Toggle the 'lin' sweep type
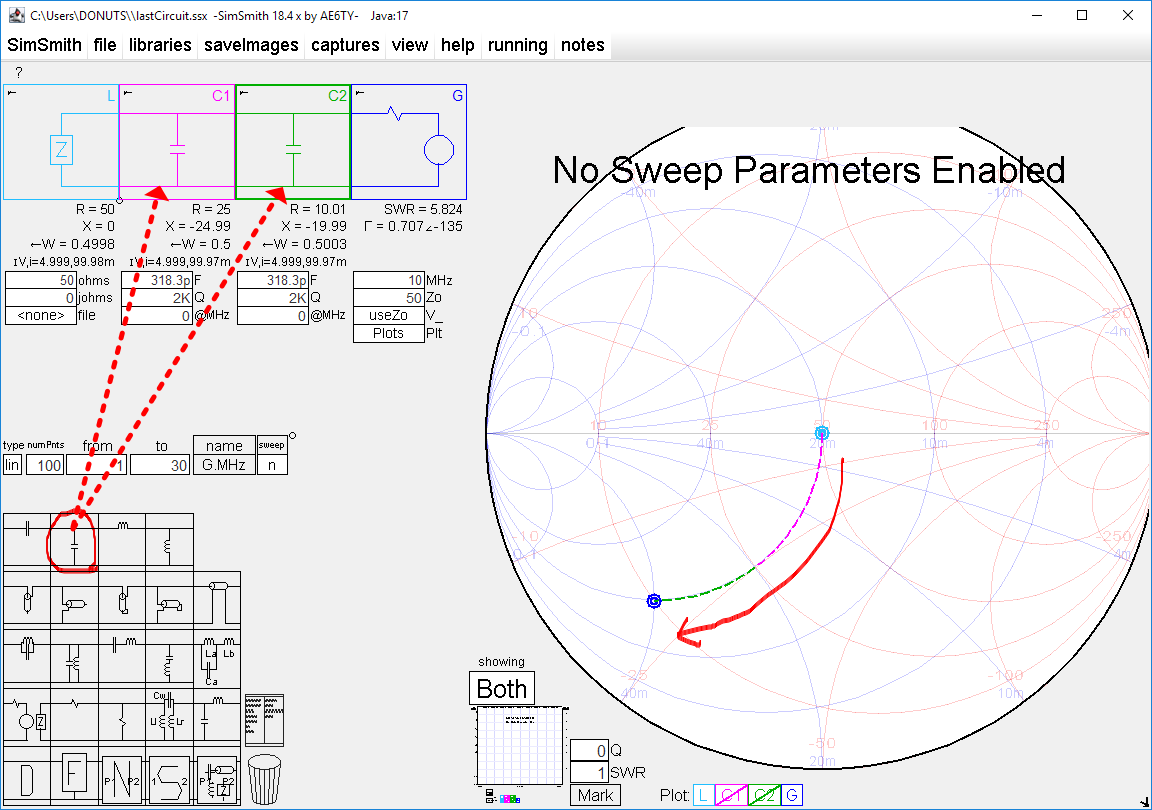Screen dimensions: 1152x810 (12, 465)
